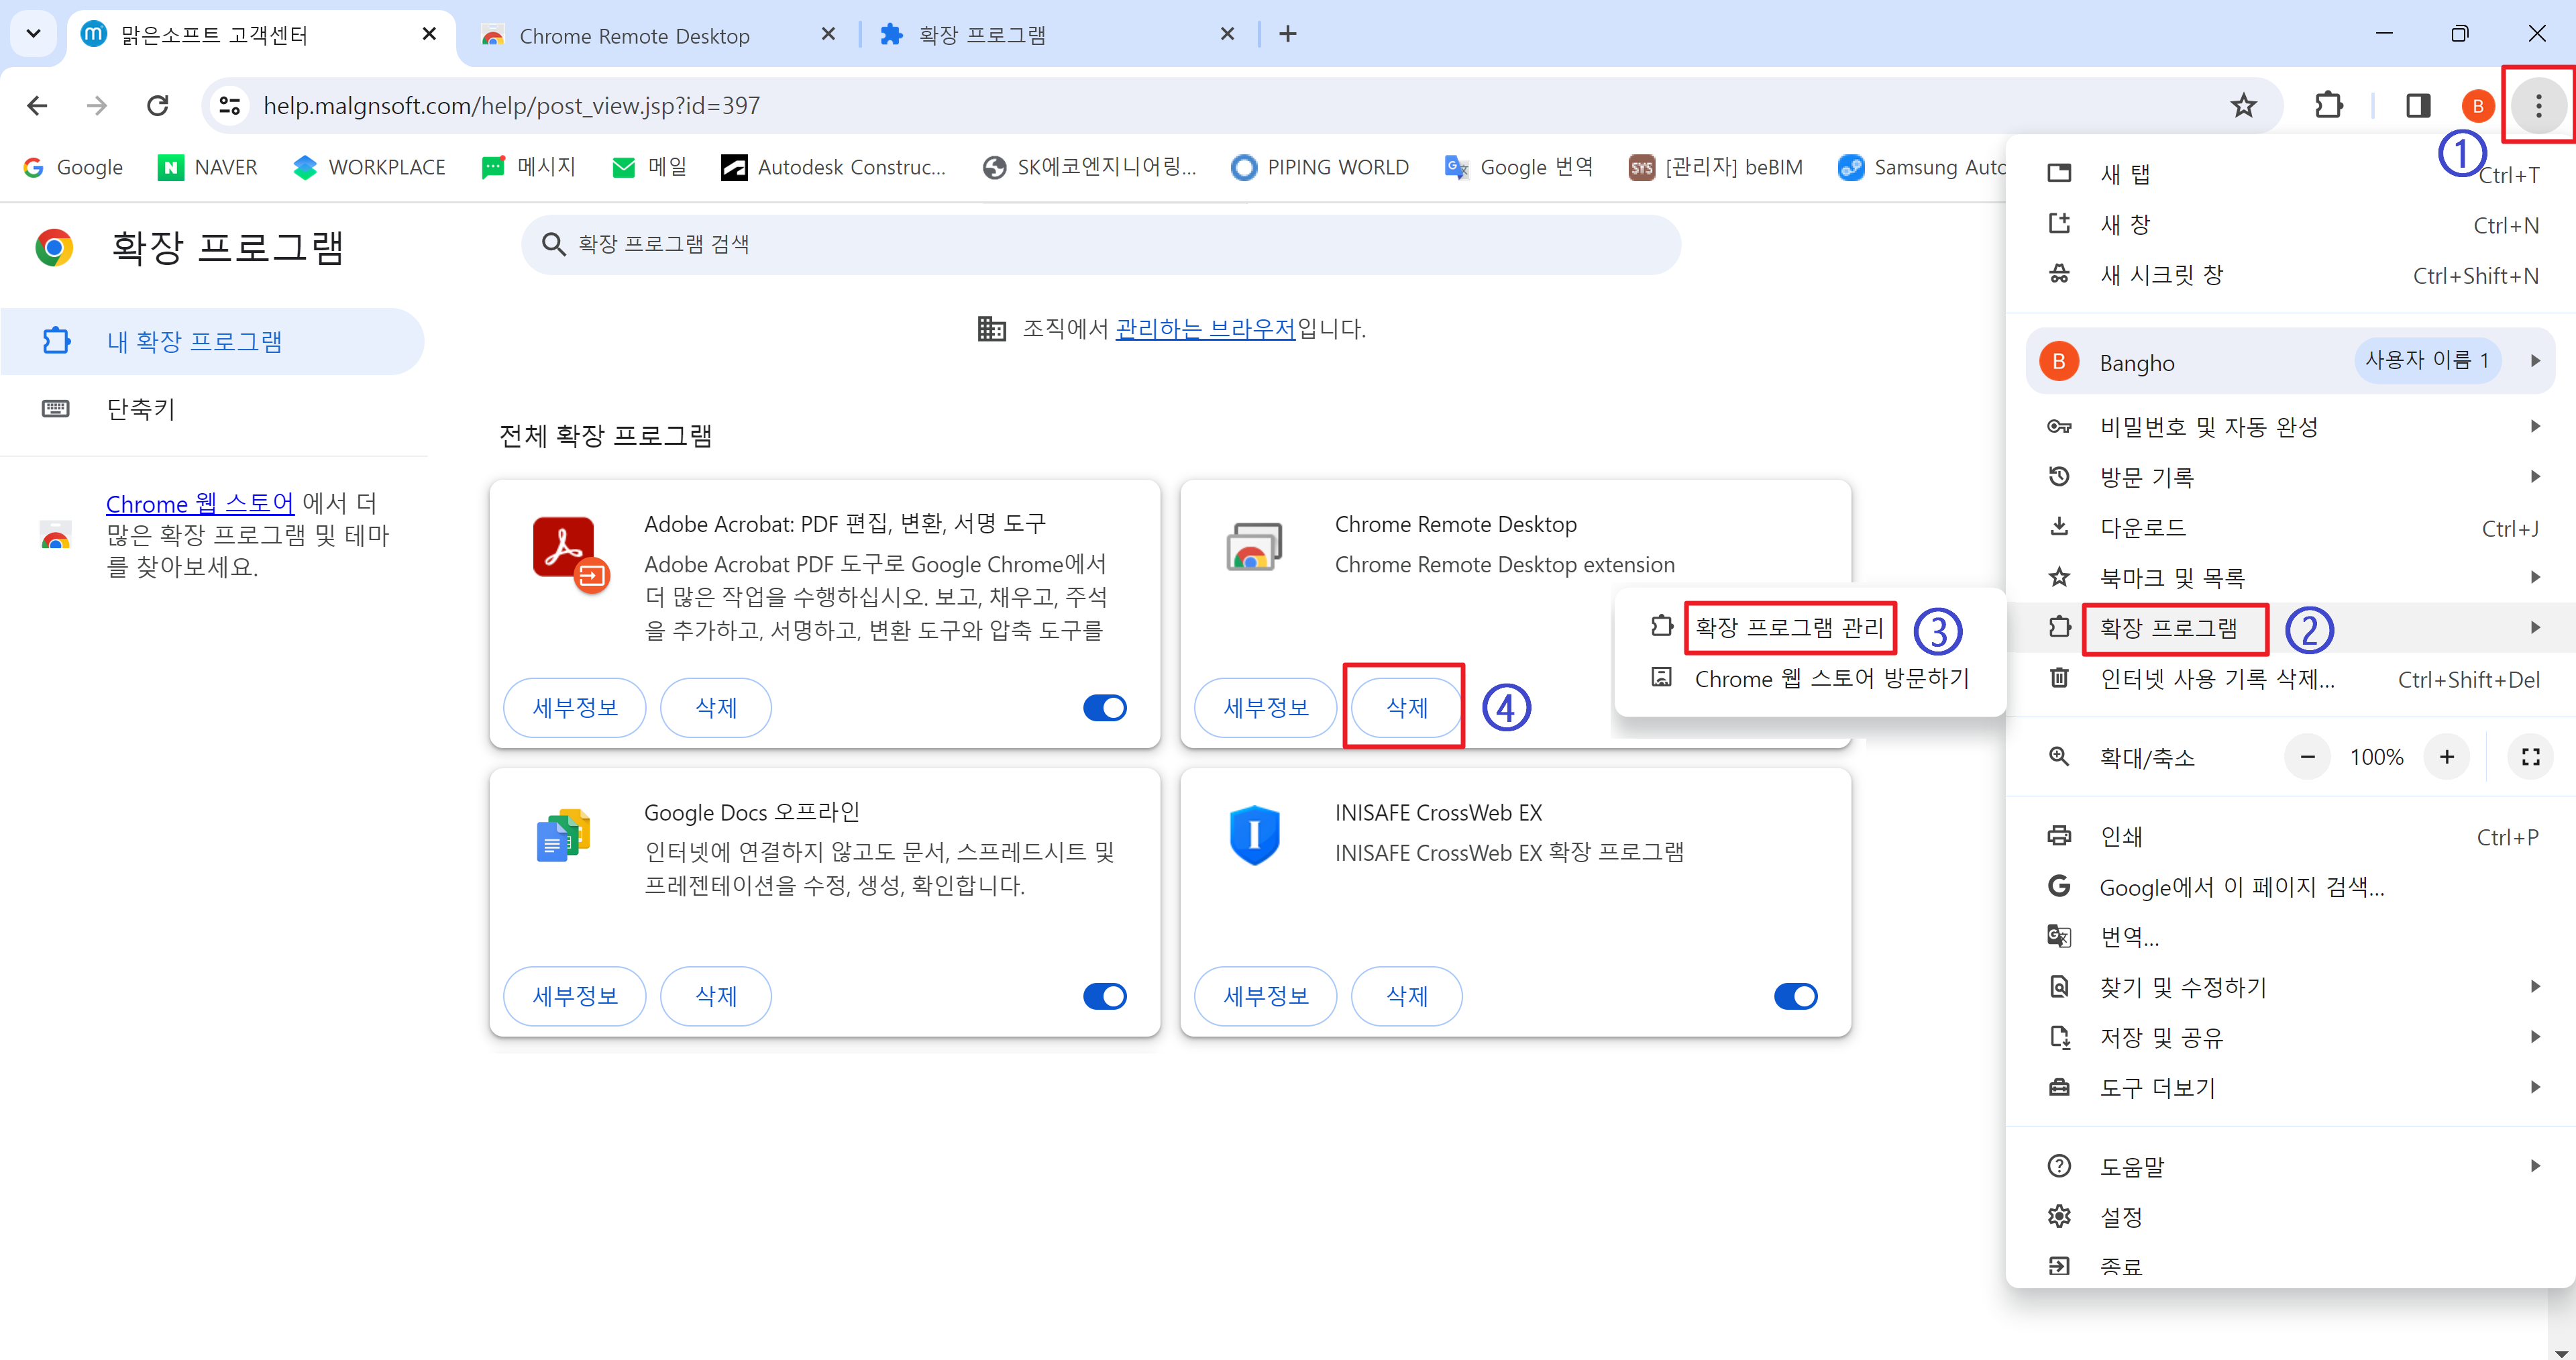Open 세부정보 for Adobe Acrobat
The width and height of the screenshot is (2576, 1360).
click(575, 708)
